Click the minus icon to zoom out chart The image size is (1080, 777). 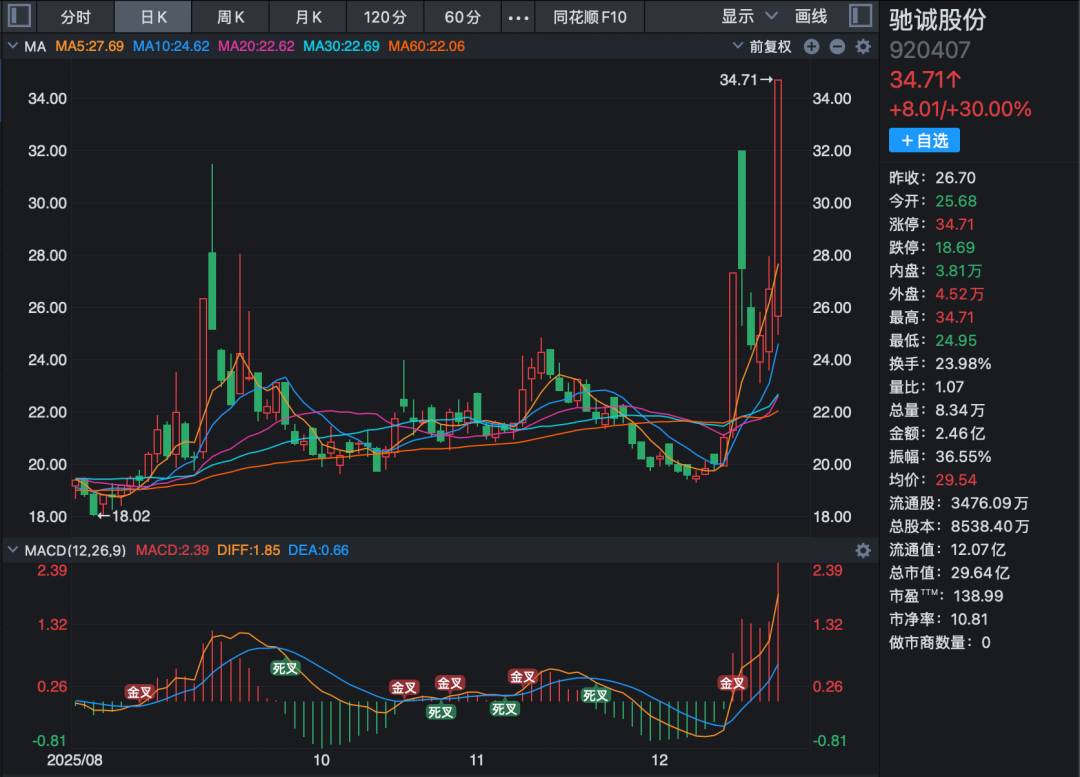pyautogui.click(x=837, y=47)
